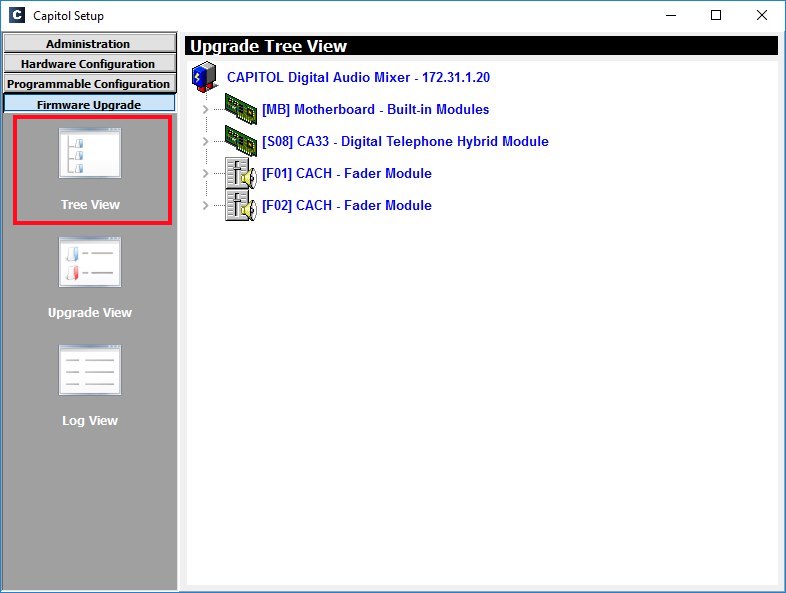Open the Hardware Configuration section

coord(90,63)
